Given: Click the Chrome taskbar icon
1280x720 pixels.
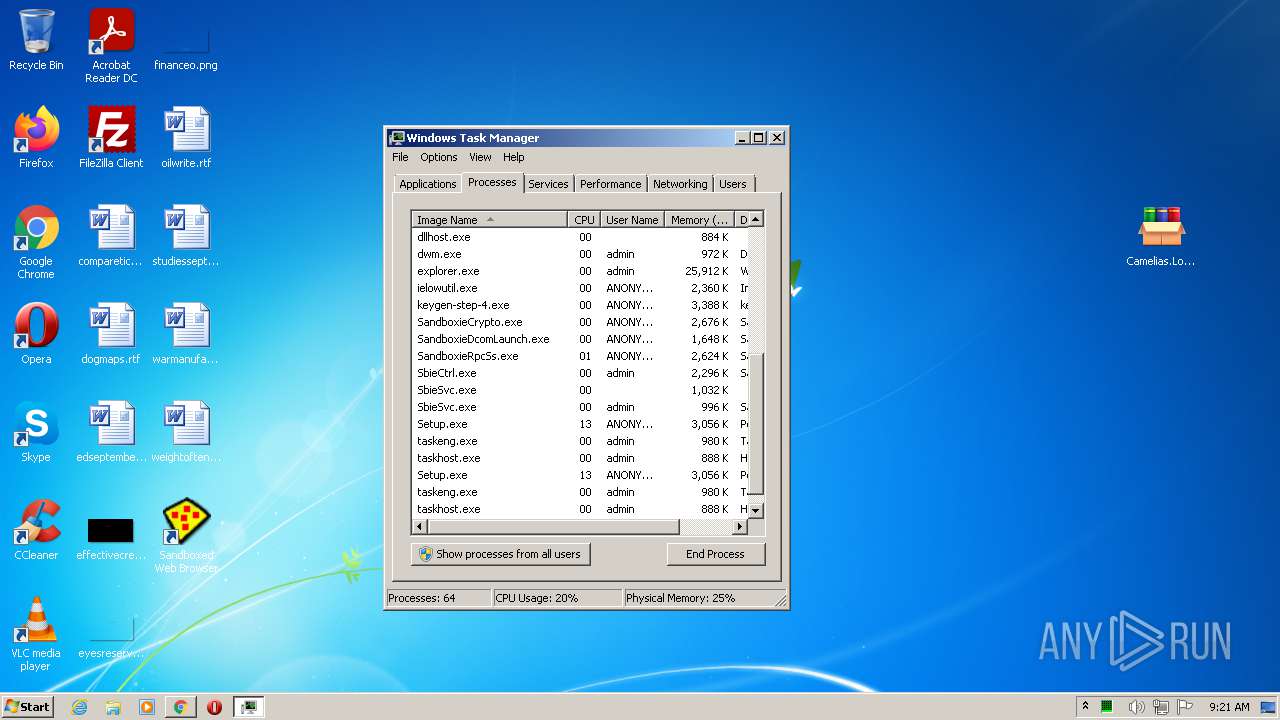Looking at the screenshot, I should [180, 707].
